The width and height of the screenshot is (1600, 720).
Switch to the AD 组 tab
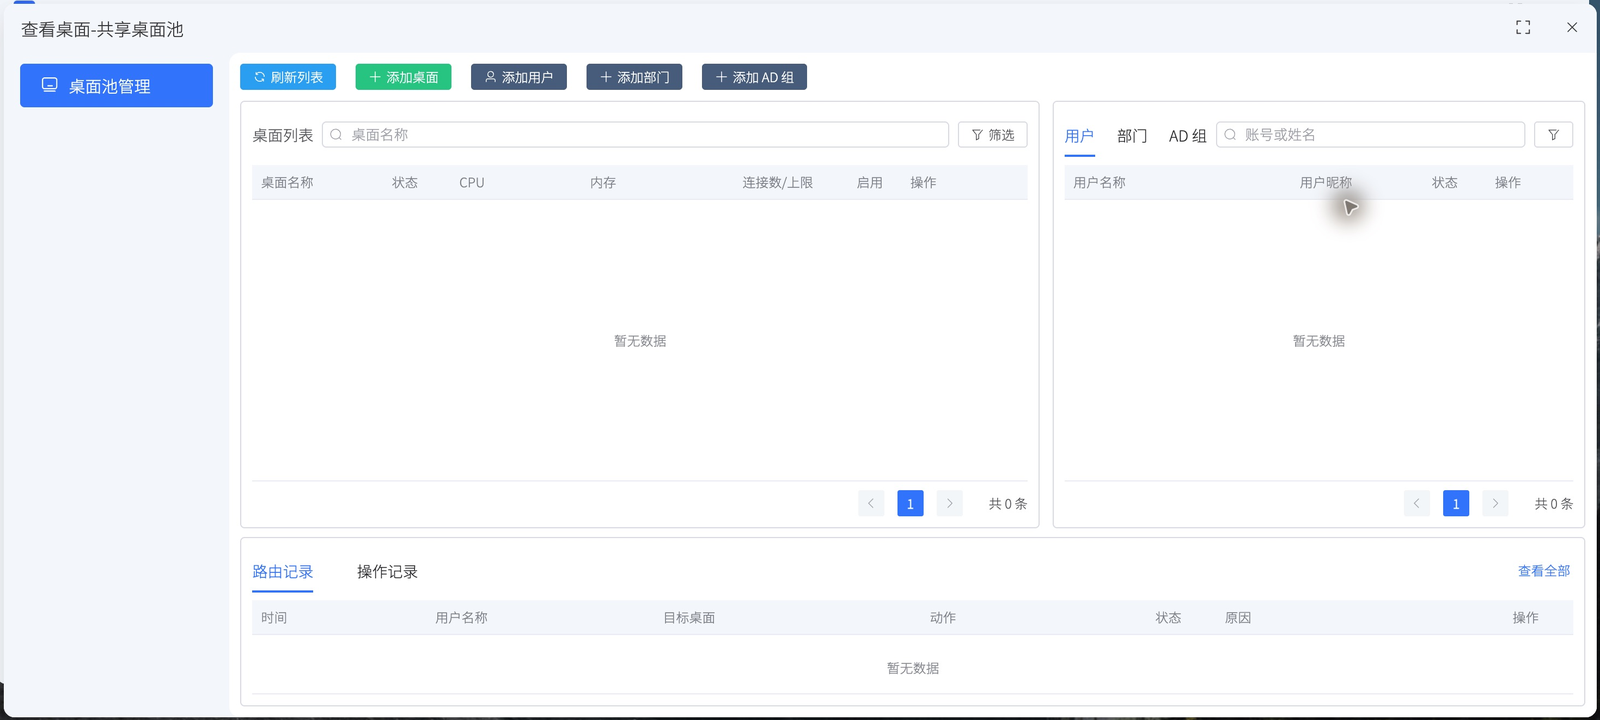tap(1188, 136)
